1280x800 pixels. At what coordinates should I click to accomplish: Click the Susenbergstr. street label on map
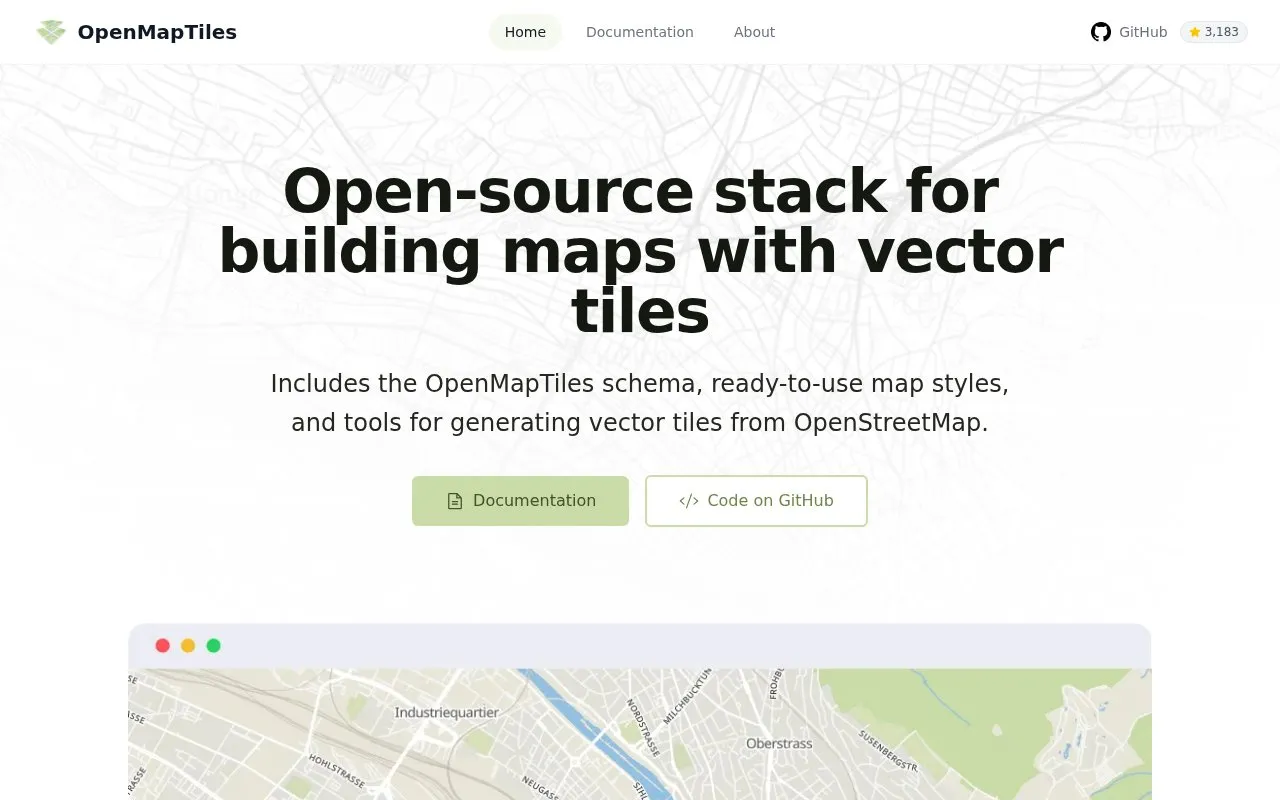point(888,750)
